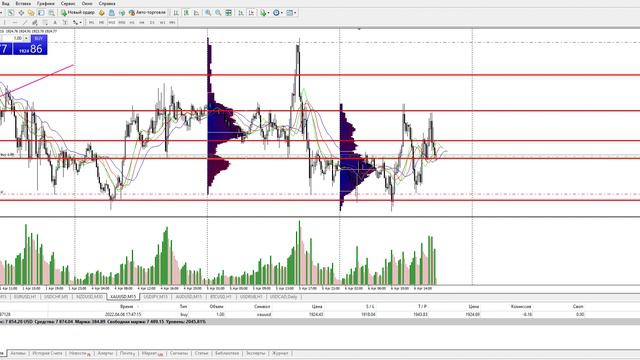Screen dimensions: 640x360
Task: Switch chart to Japanese candlesticks
Action: tap(186, 13)
